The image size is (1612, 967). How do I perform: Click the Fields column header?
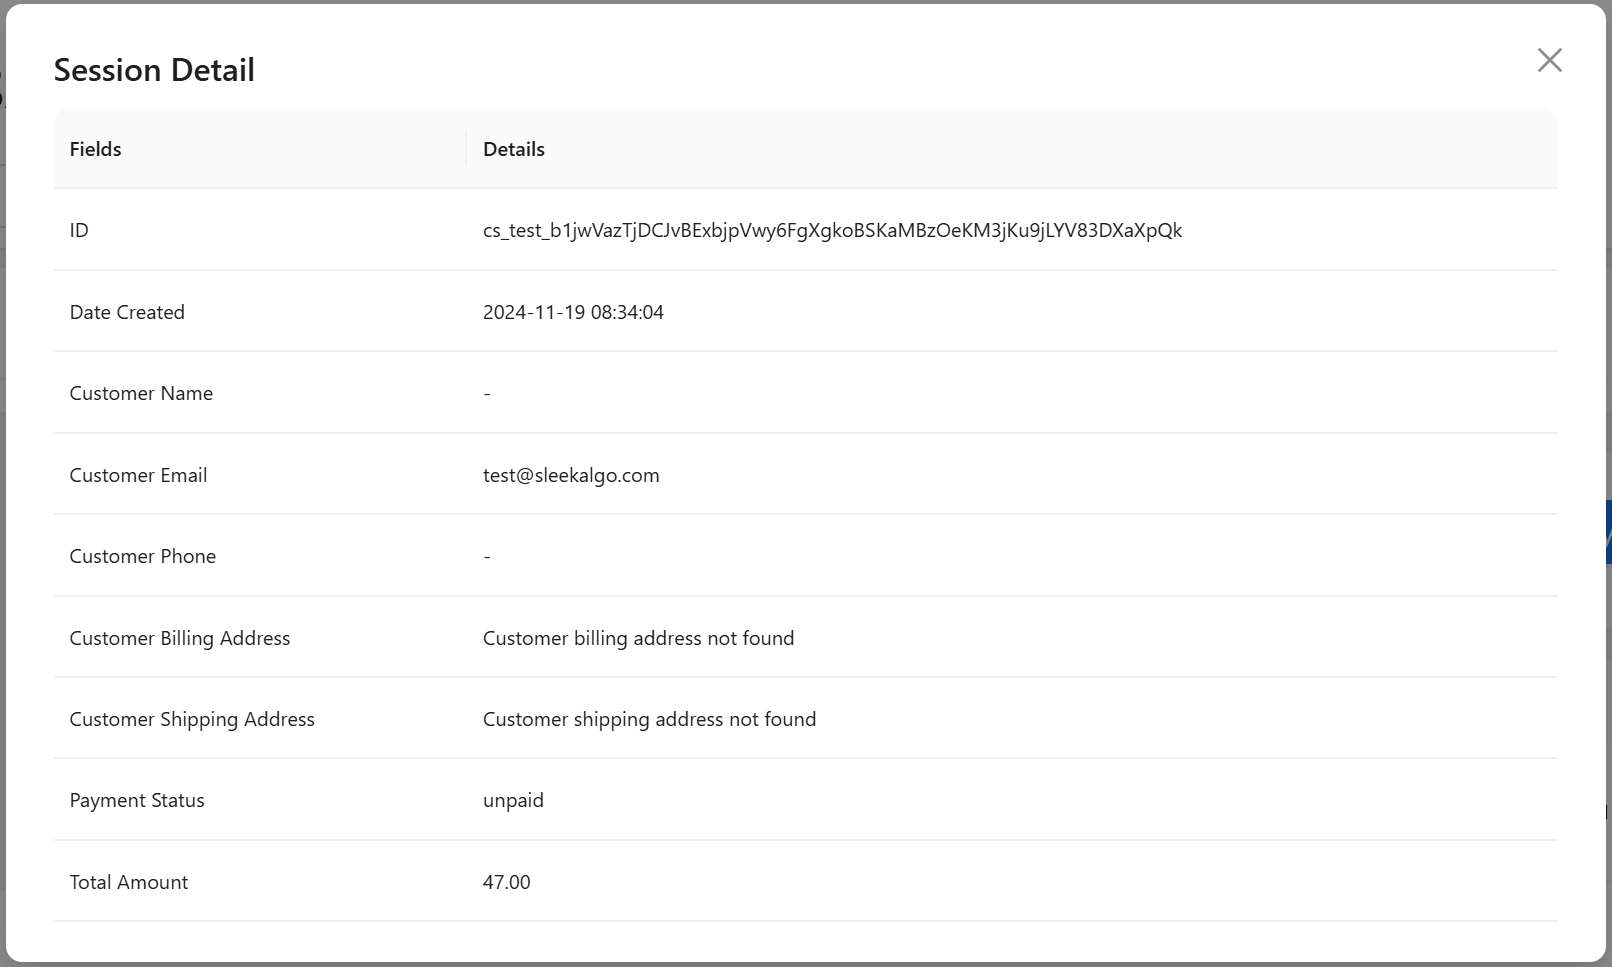pyautogui.click(x=95, y=149)
